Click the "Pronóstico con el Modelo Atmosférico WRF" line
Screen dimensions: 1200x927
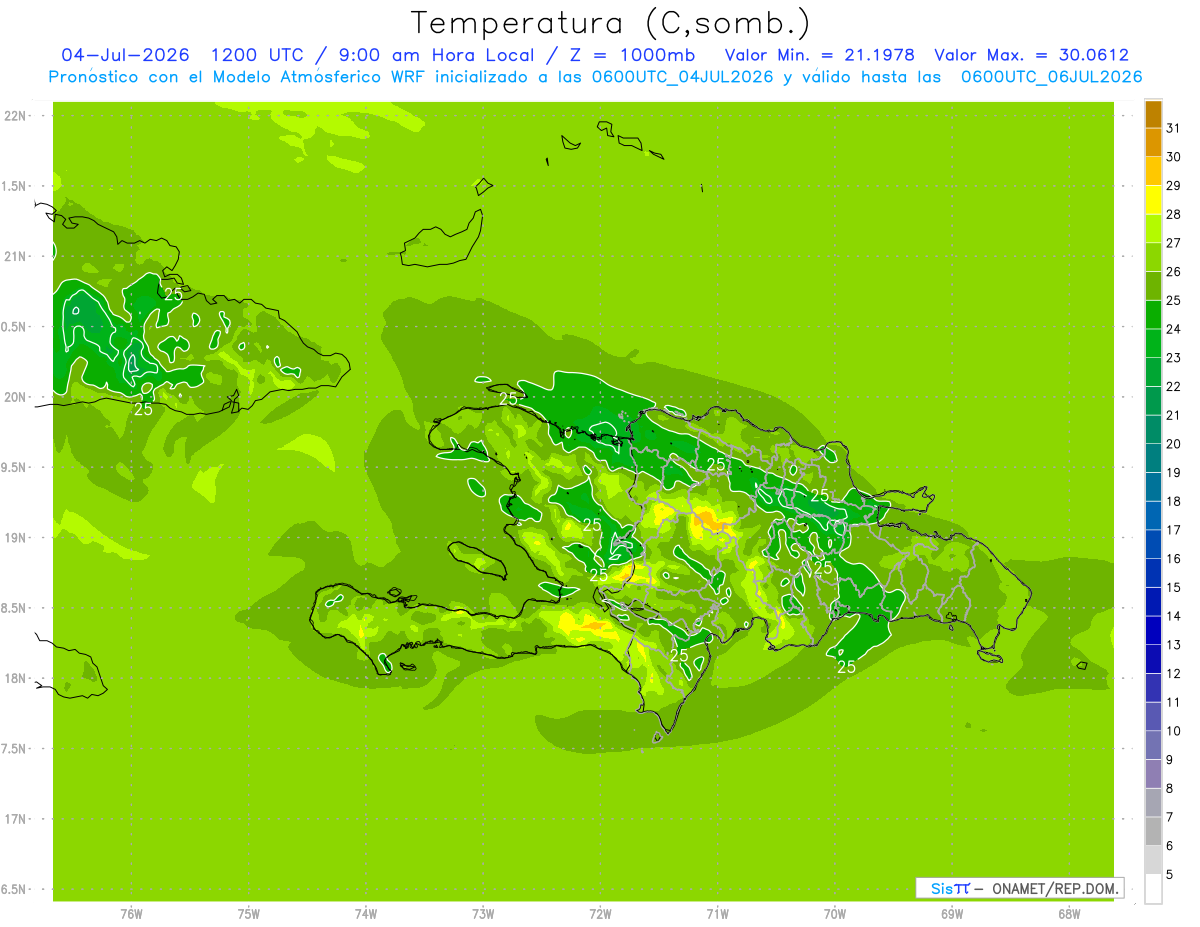[x=595, y=77]
